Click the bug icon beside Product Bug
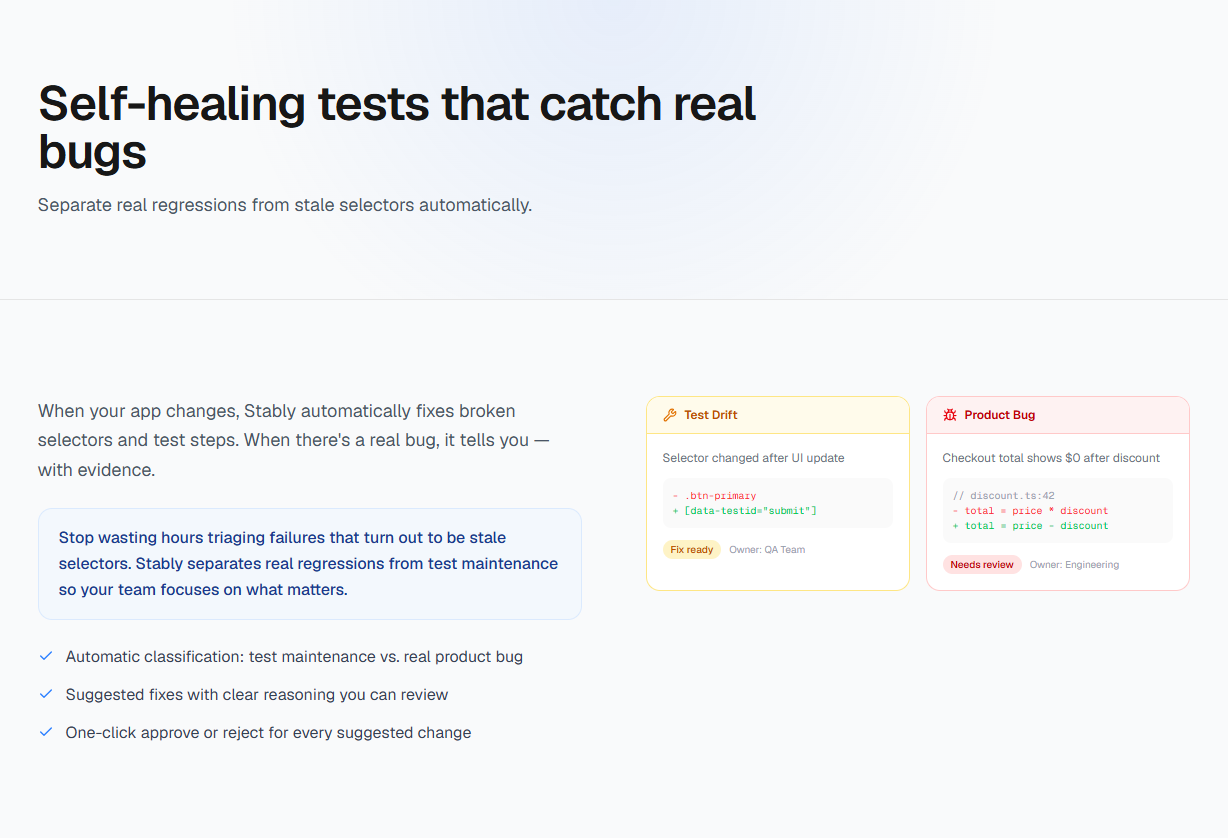Viewport: 1228px width, 838px height. click(x=950, y=415)
